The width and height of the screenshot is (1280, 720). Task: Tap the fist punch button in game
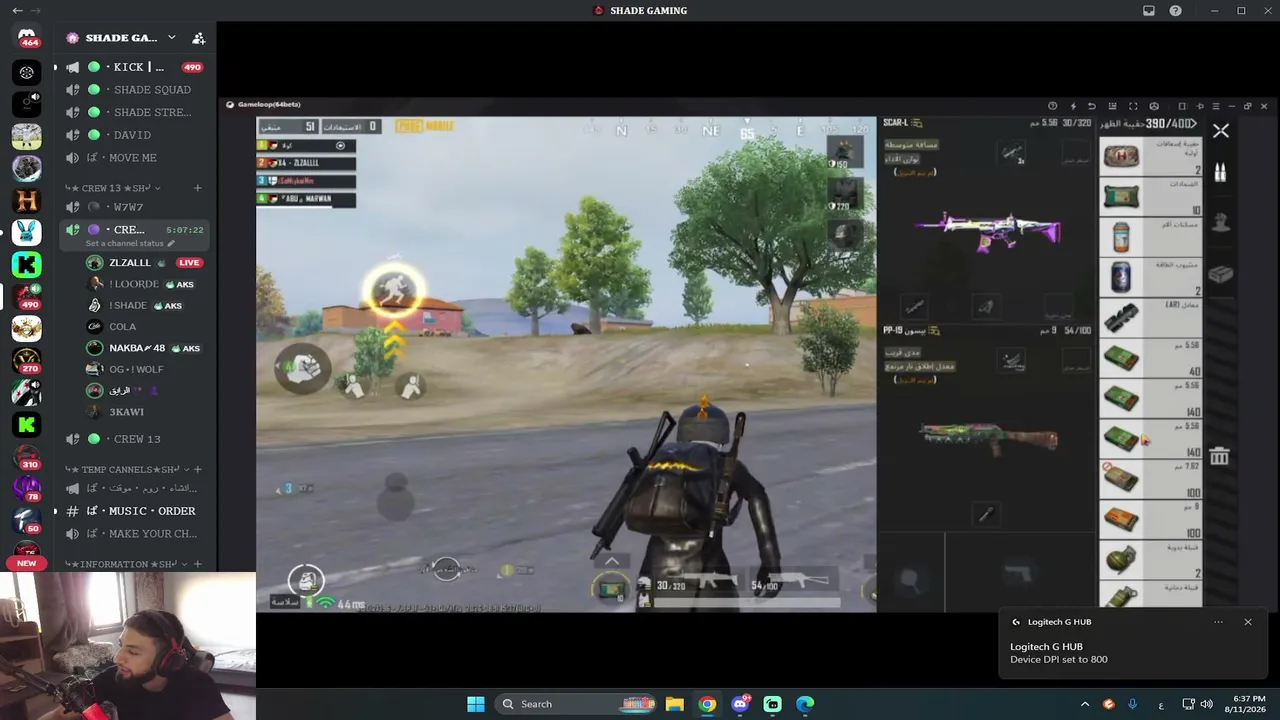point(303,369)
